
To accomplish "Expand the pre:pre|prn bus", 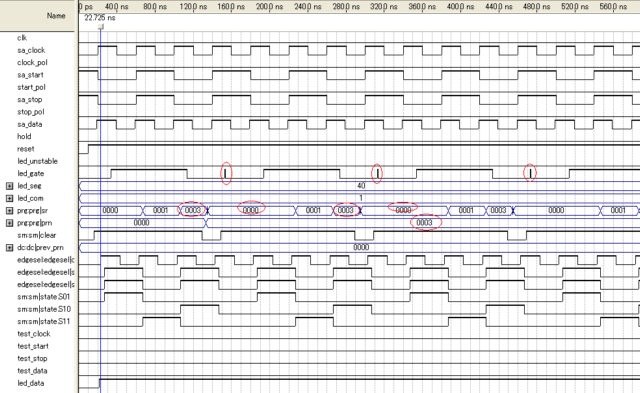I will 9,223.
